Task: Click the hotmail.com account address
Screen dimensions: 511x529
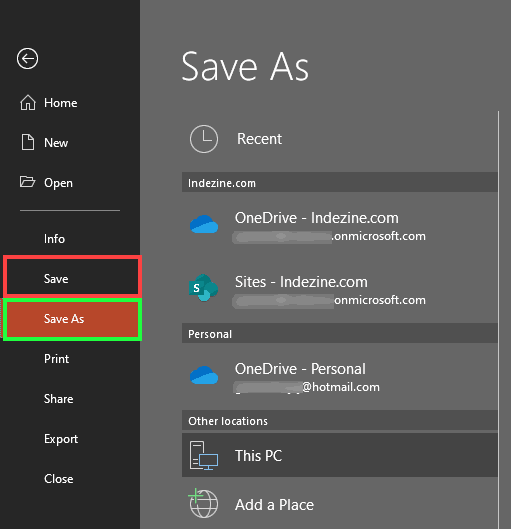Action: click(x=307, y=387)
